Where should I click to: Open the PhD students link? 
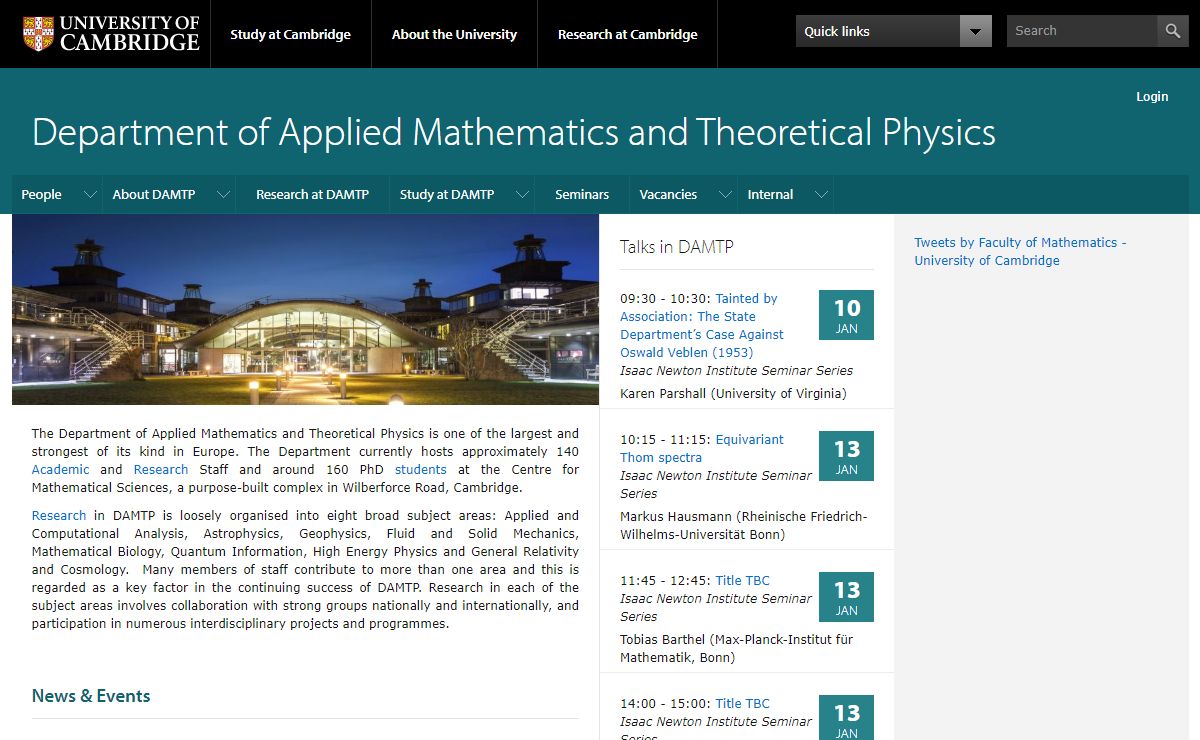421,469
